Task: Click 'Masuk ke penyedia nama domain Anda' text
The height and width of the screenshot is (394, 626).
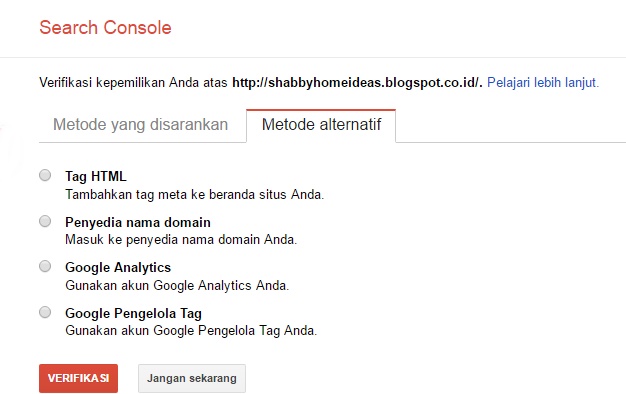Action: [x=181, y=240]
